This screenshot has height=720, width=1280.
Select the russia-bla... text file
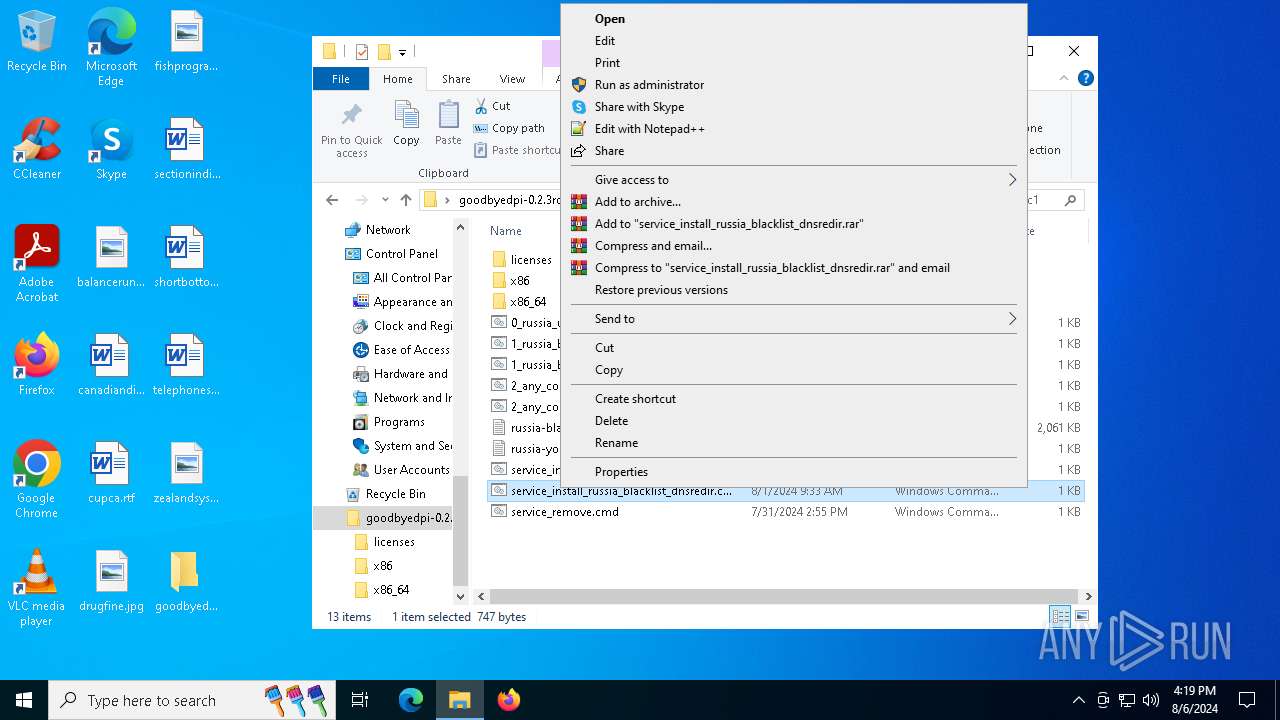(525, 428)
